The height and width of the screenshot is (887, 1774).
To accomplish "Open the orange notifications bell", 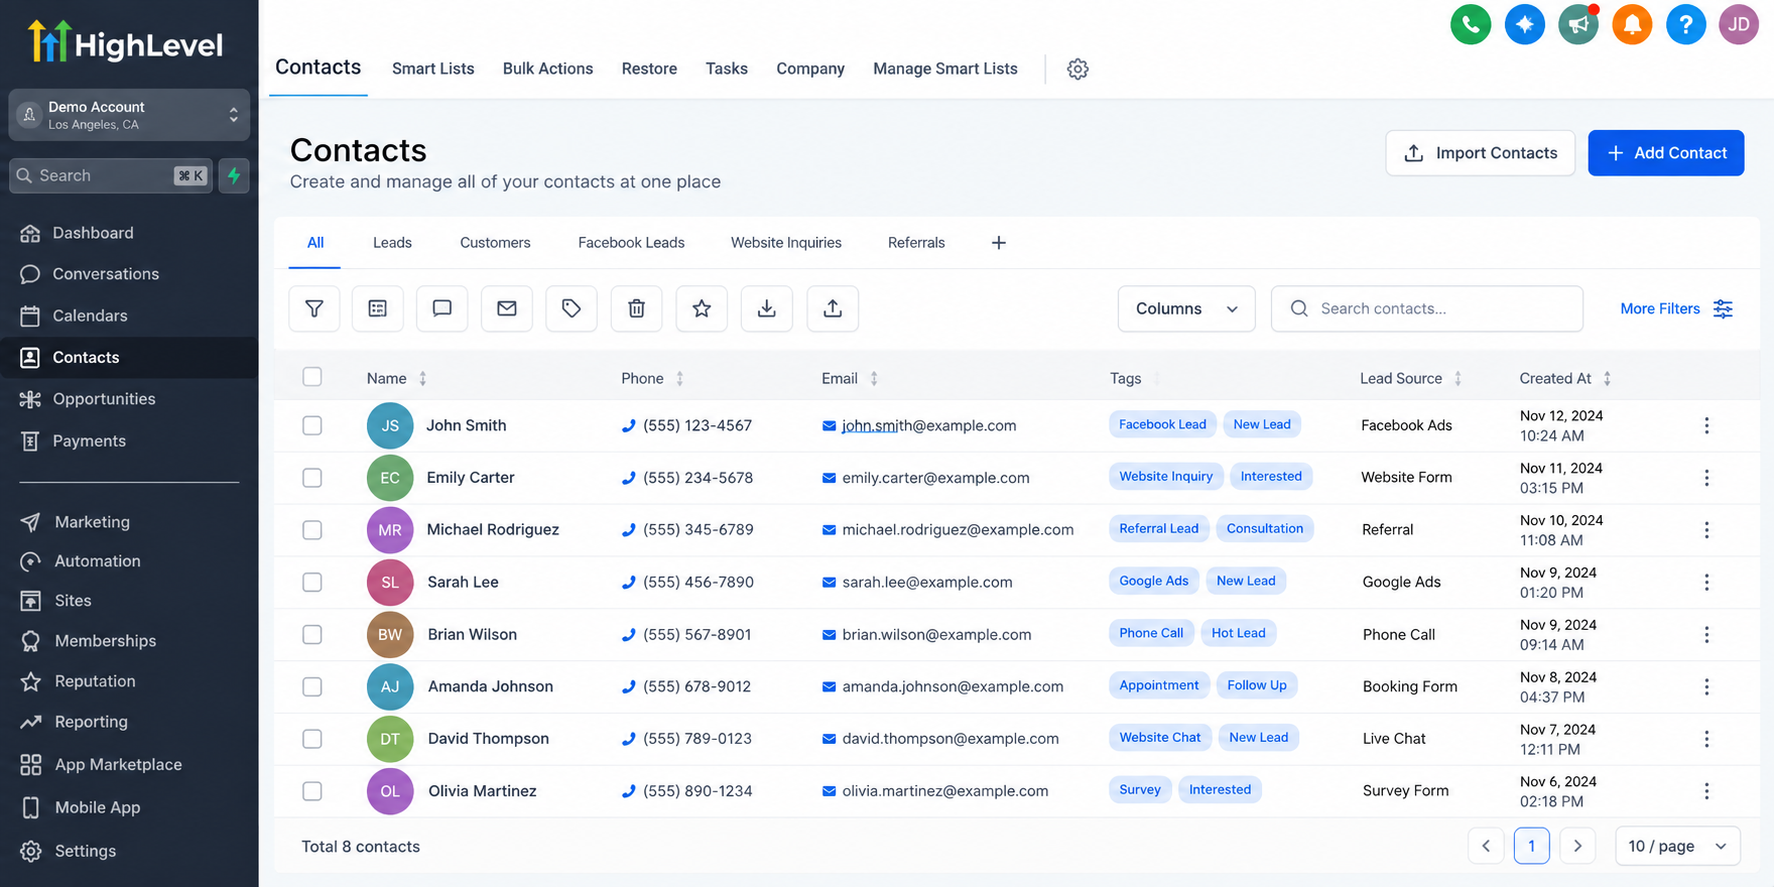I will coord(1632,25).
